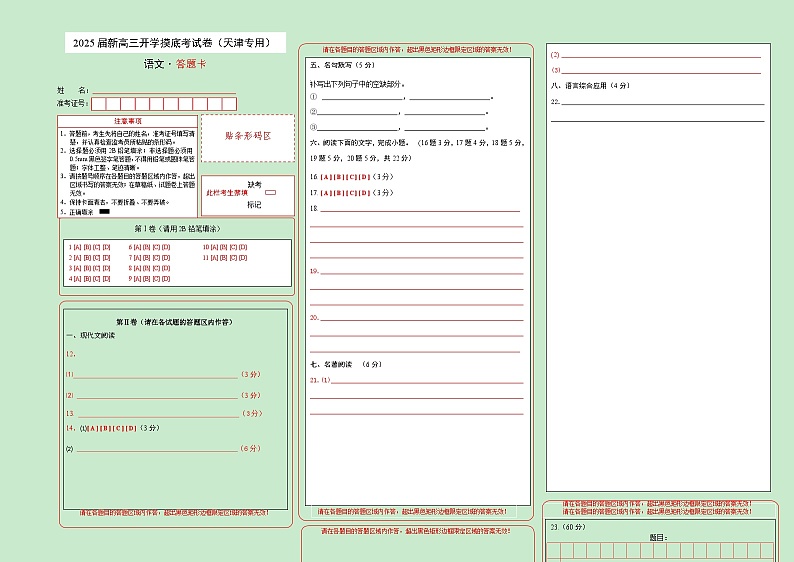Image resolution: width=794 pixels, height=562 pixels.
Task: Click the 23. (60分) essay label
Action: click(x=568, y=527)
